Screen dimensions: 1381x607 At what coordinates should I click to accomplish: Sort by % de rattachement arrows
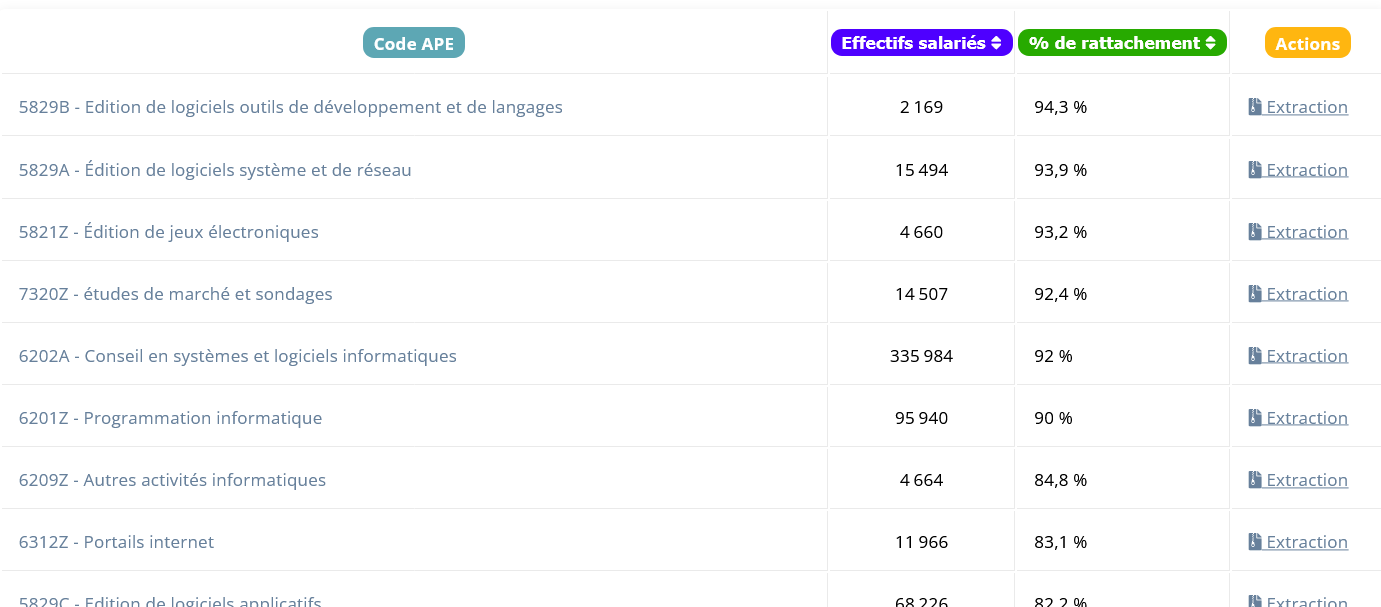pos(1210,43)
